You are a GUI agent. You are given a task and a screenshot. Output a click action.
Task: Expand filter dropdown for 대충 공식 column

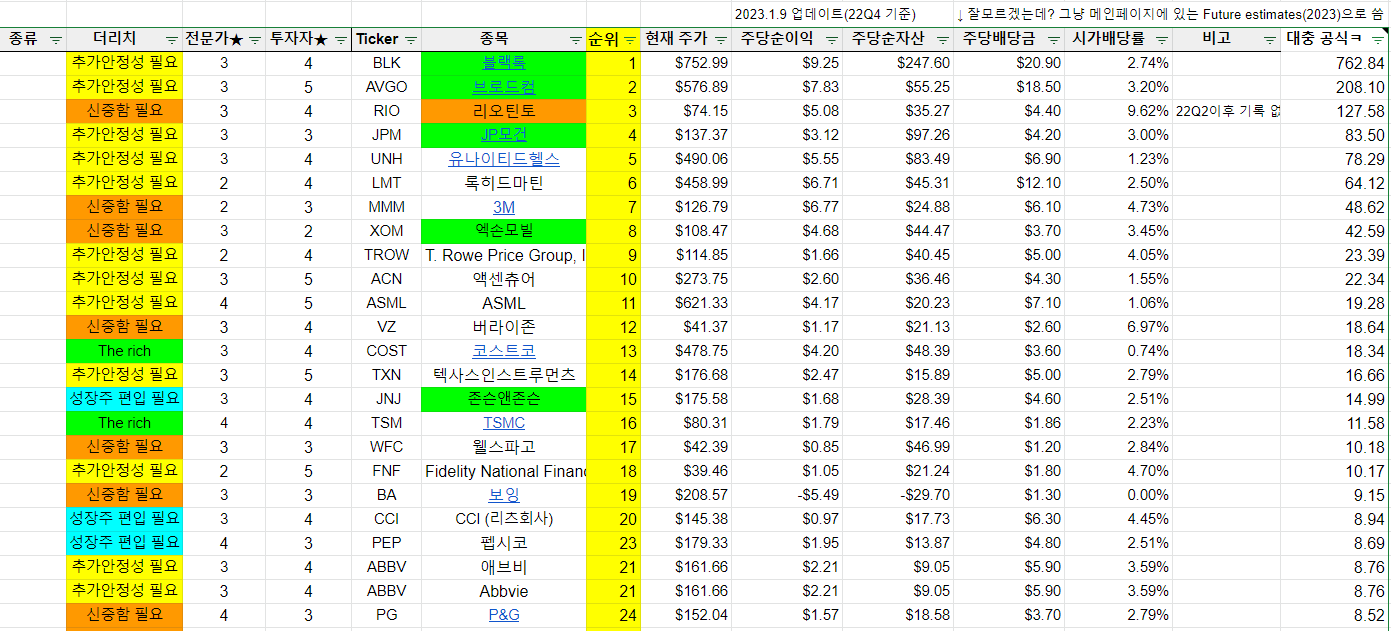coord(1378,39)
